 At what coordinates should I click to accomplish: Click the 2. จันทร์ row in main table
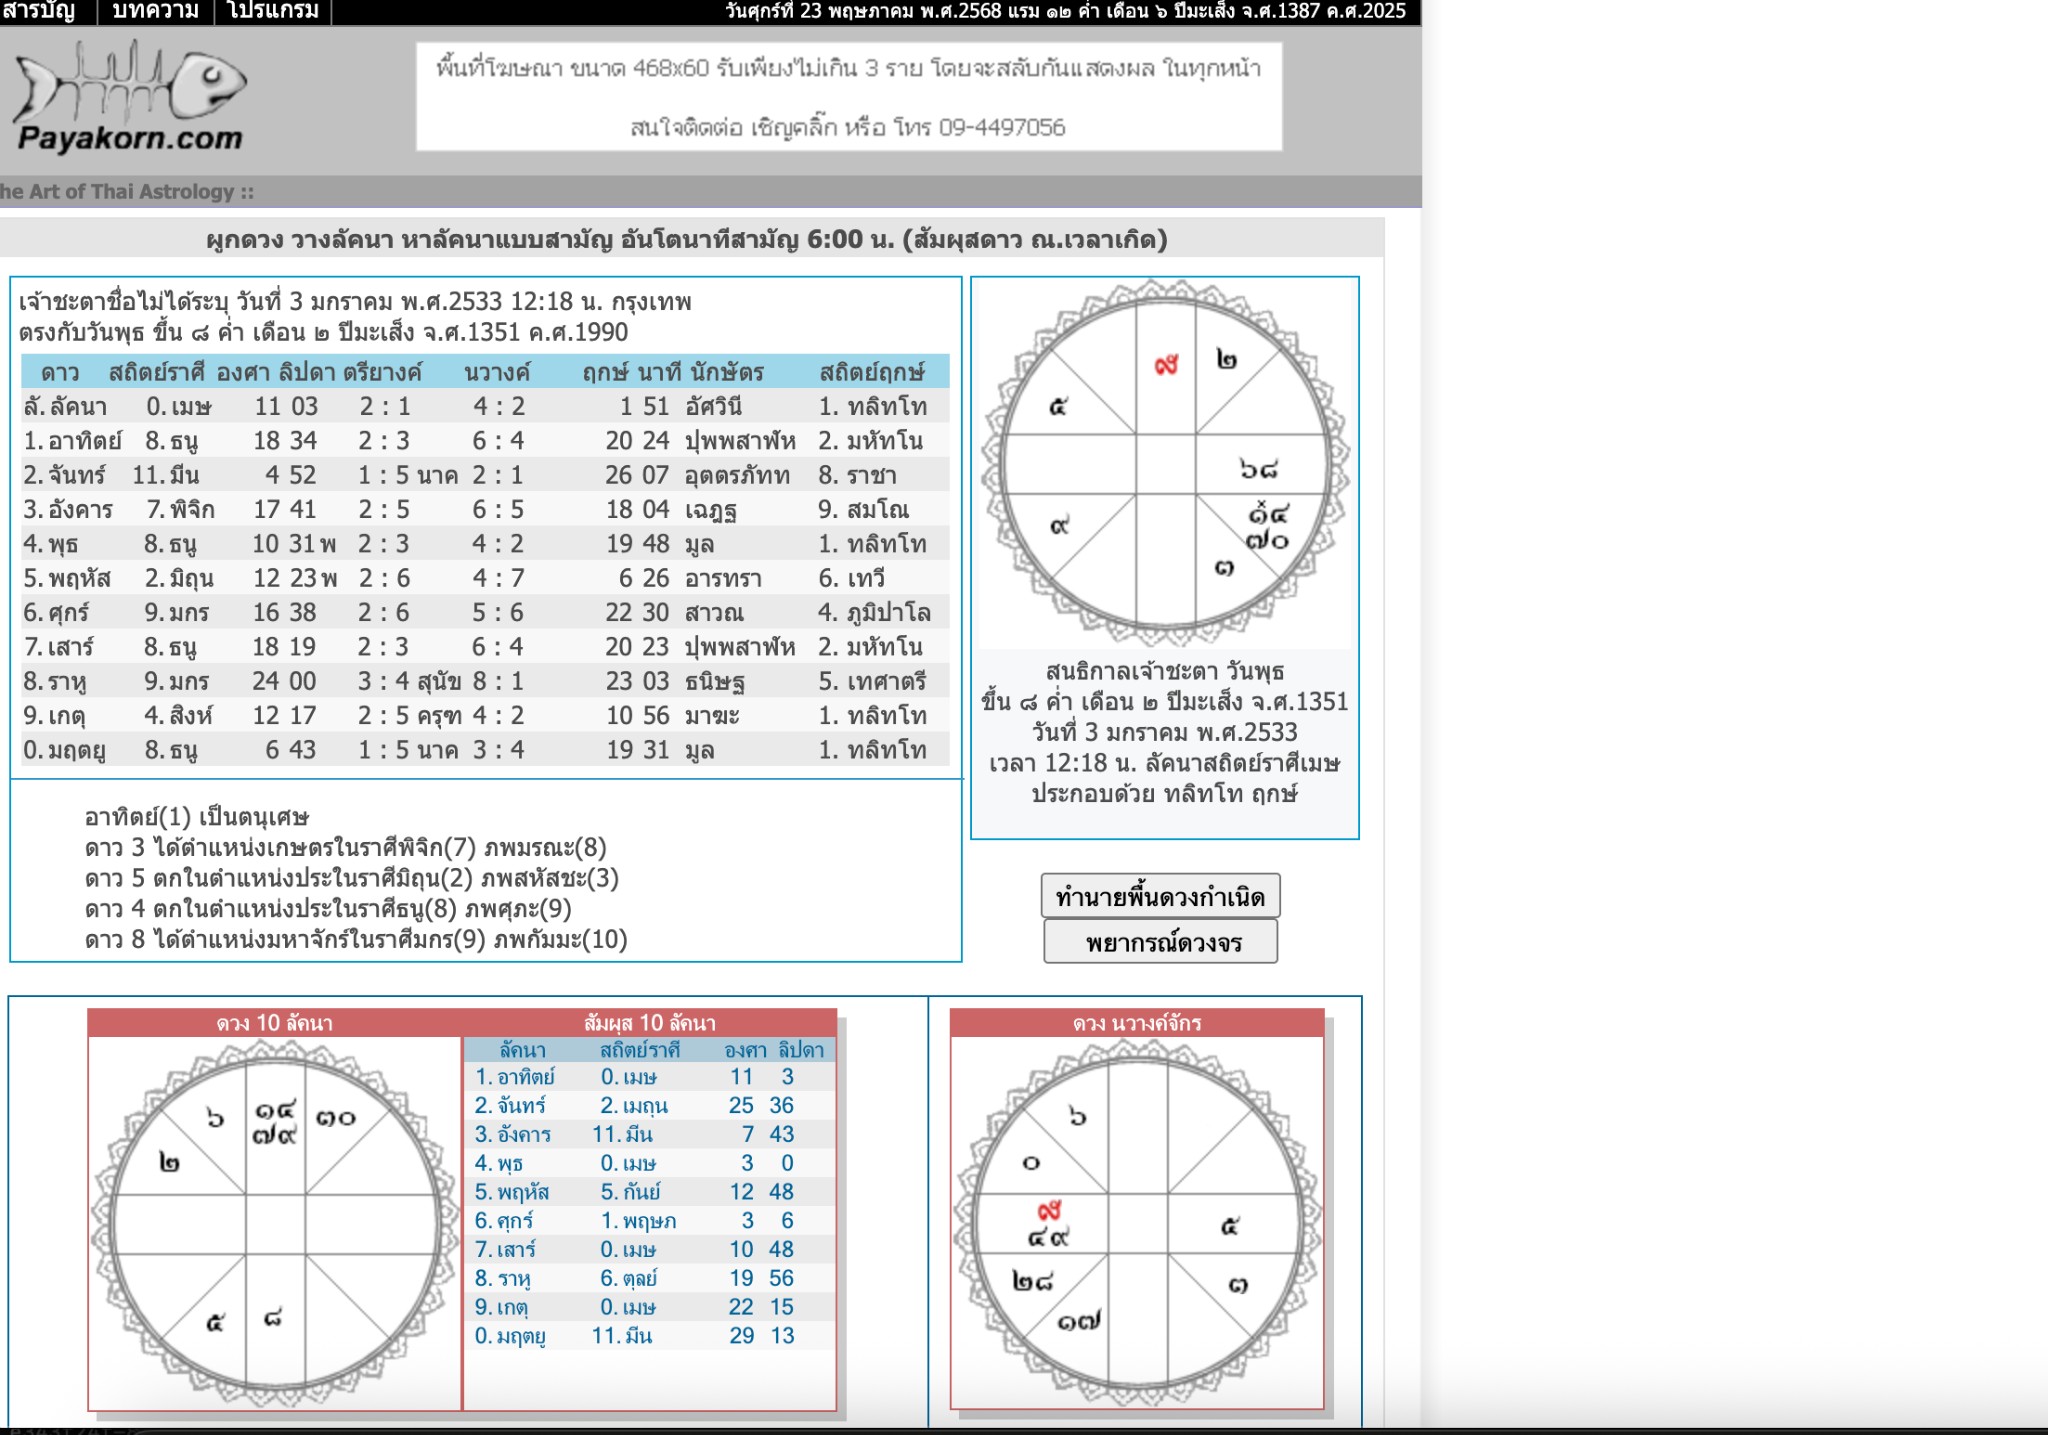tap(485, 475)
